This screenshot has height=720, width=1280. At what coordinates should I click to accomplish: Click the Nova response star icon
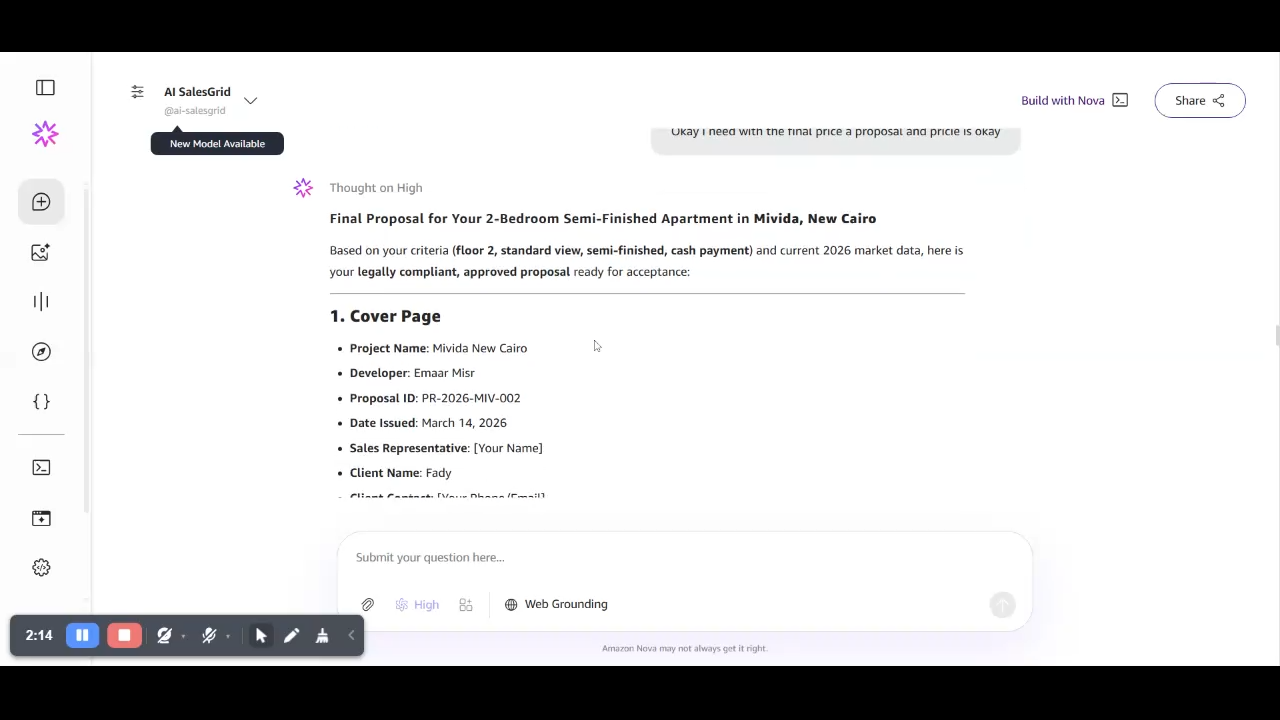pyautogui.click(x=303, y=188)
